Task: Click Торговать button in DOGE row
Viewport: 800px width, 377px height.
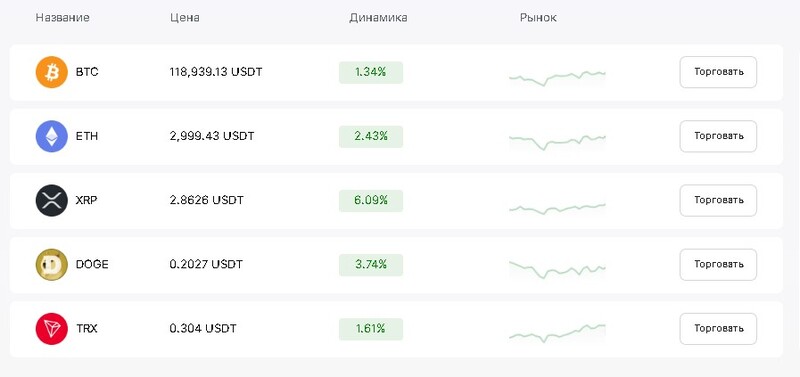Action: coord(718,265)
